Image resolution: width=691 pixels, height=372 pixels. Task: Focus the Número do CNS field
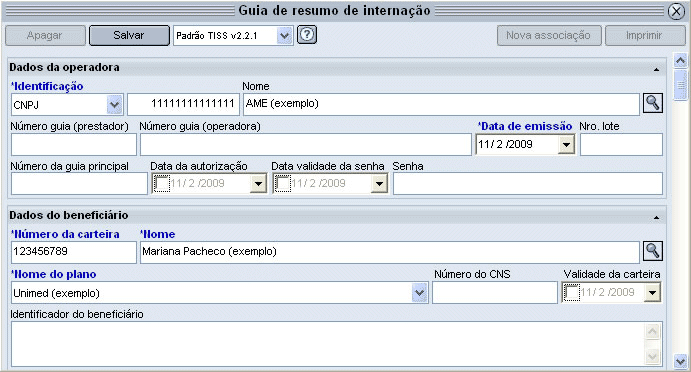click(x=495, y=293)
